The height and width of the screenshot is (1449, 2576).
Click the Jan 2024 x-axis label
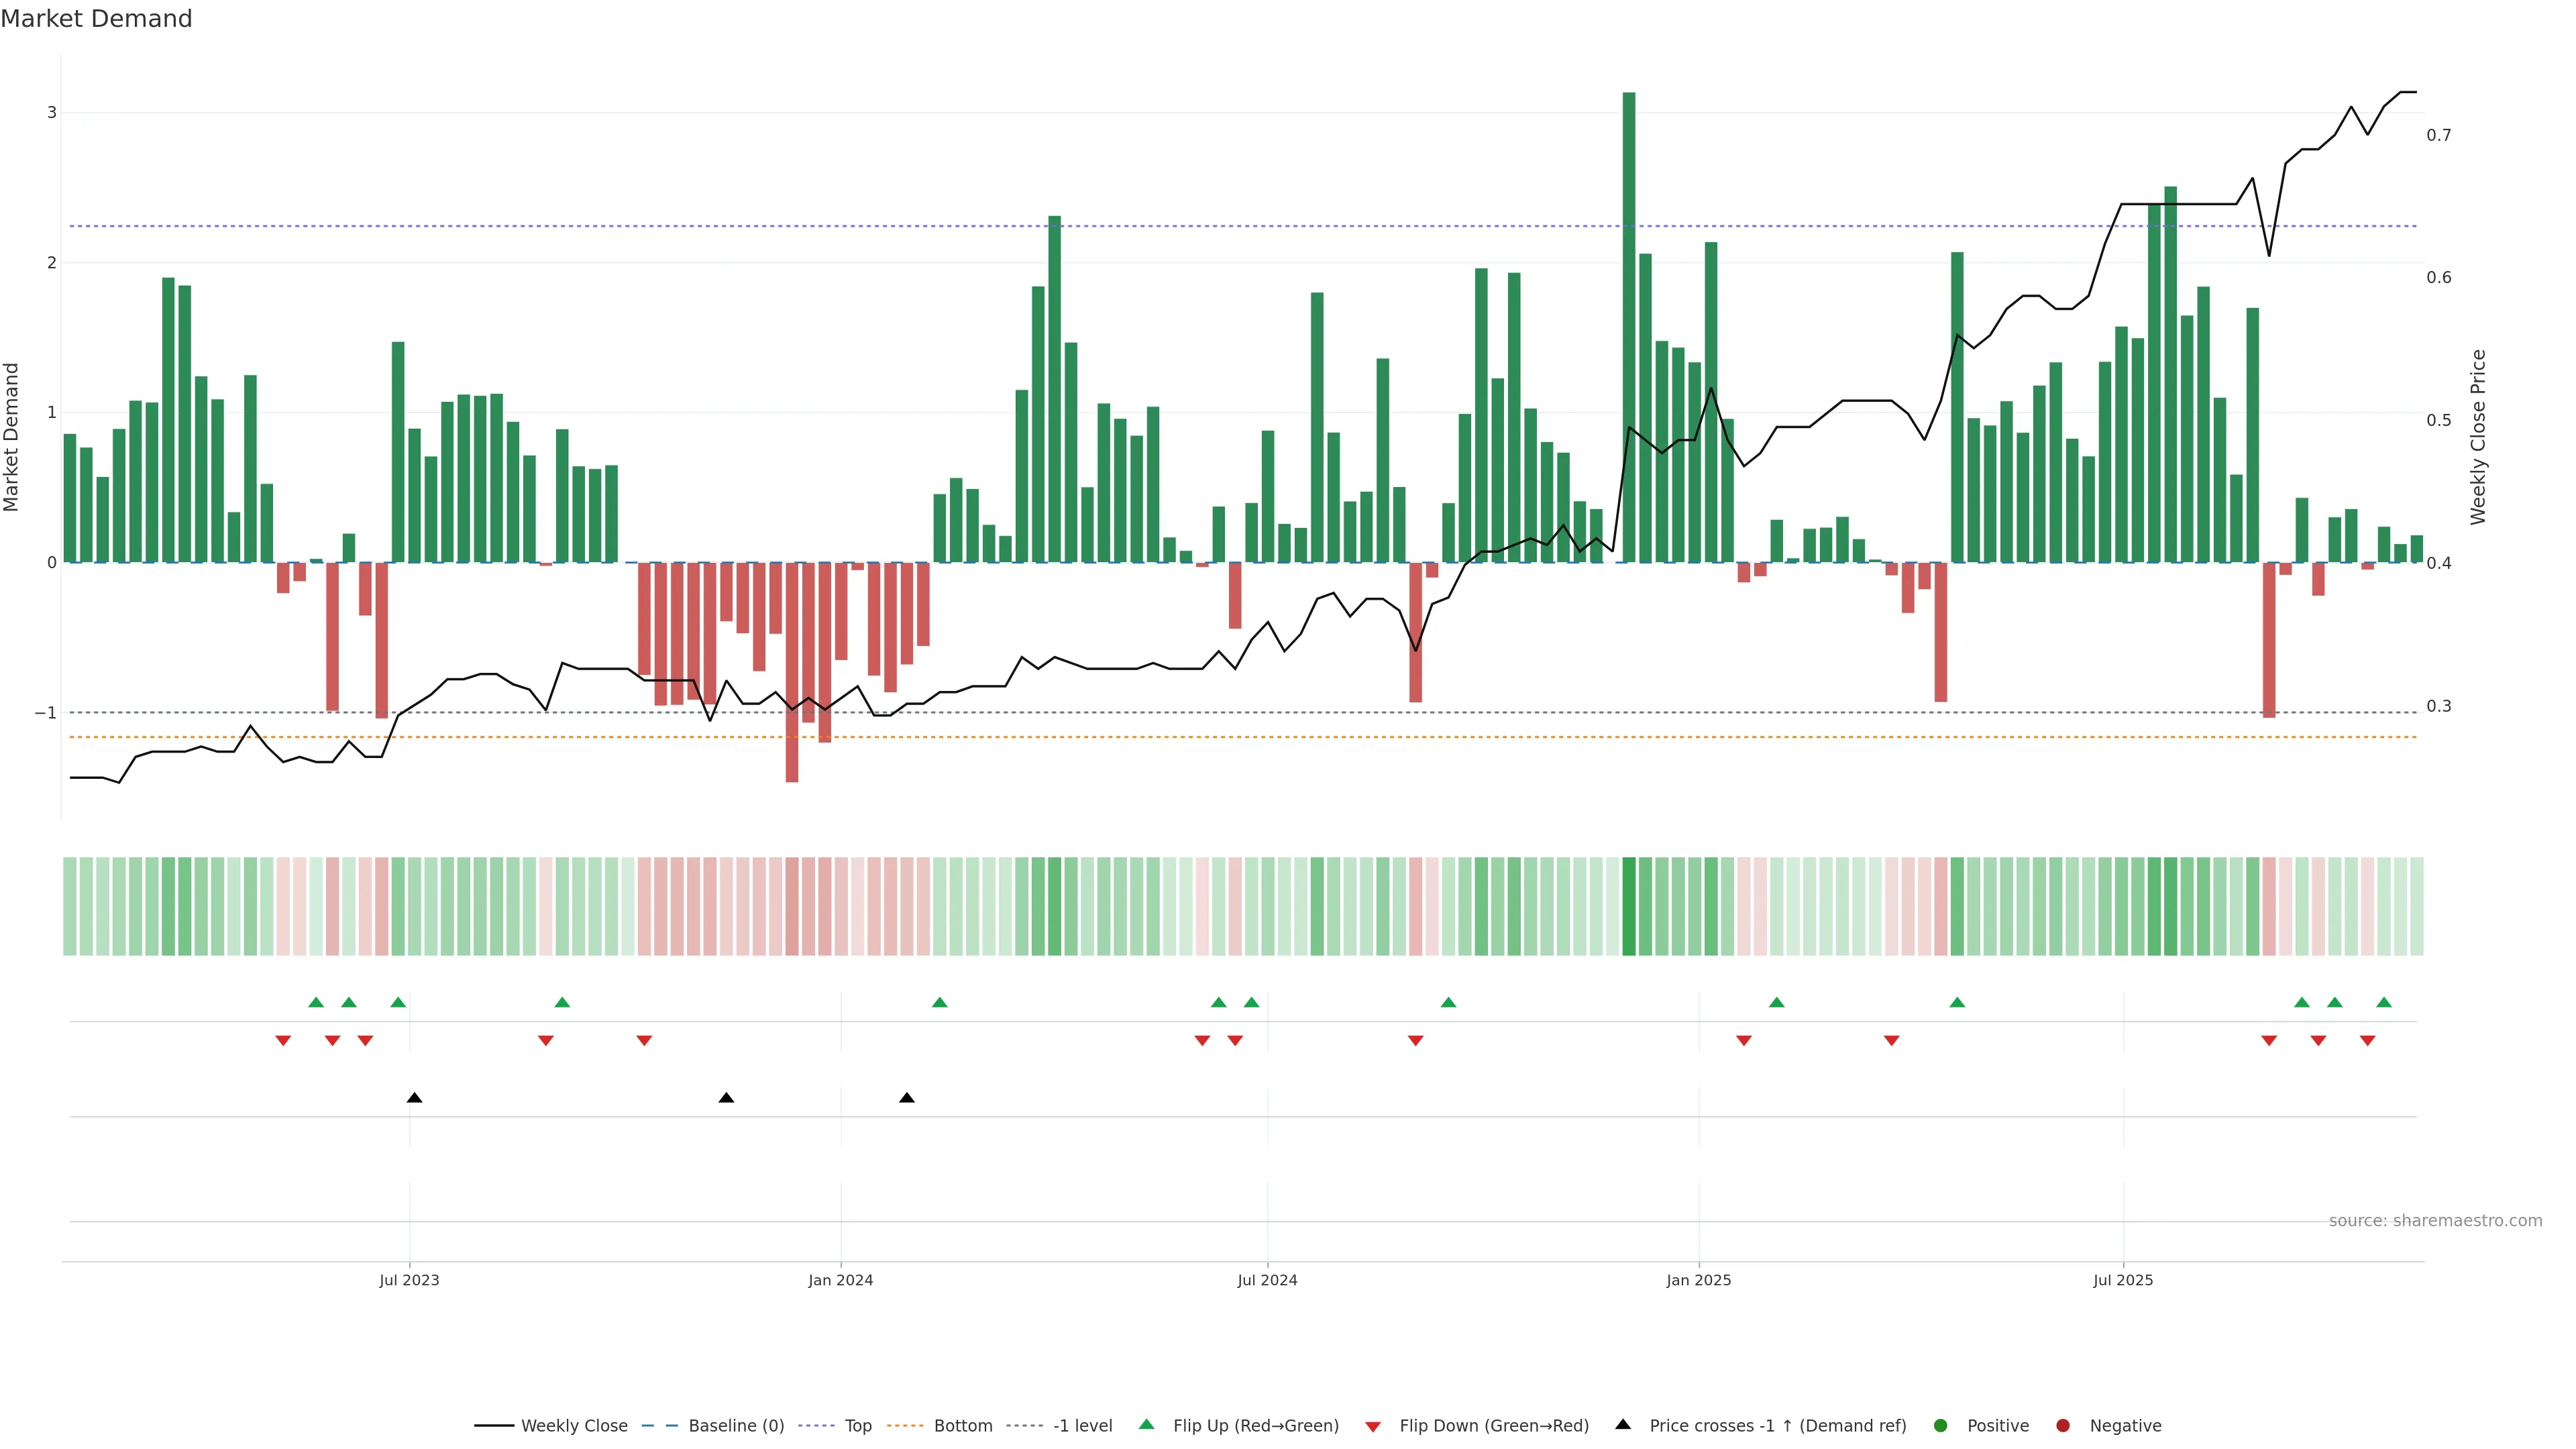click(840, 1280)
